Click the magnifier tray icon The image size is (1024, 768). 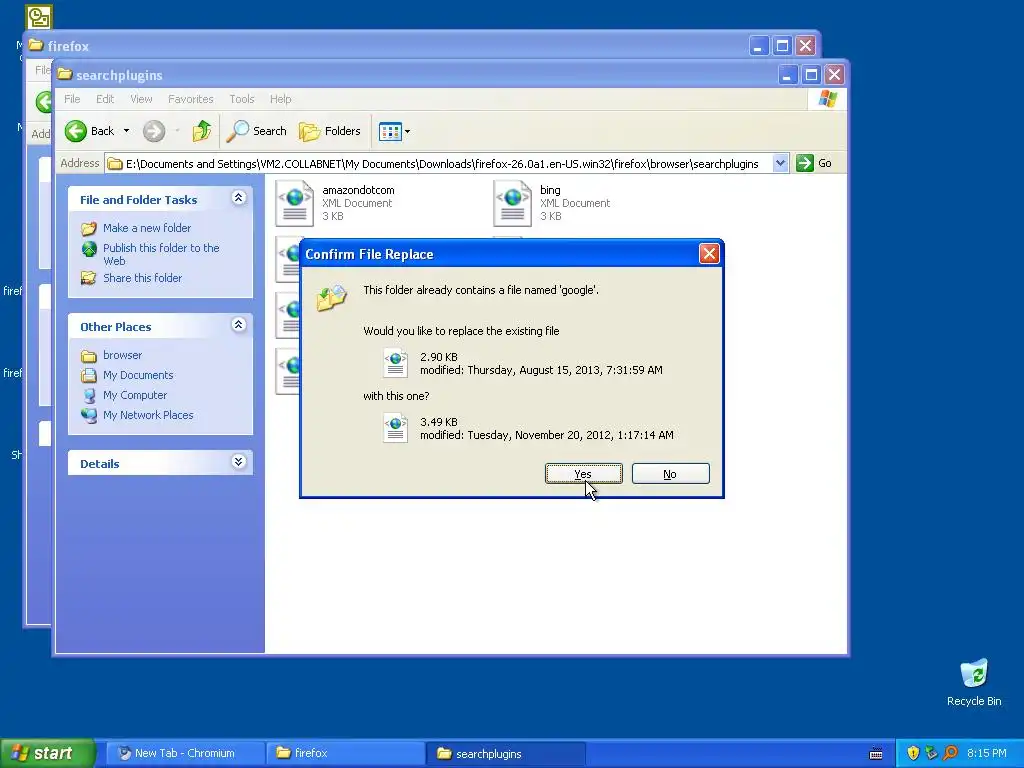950,753
